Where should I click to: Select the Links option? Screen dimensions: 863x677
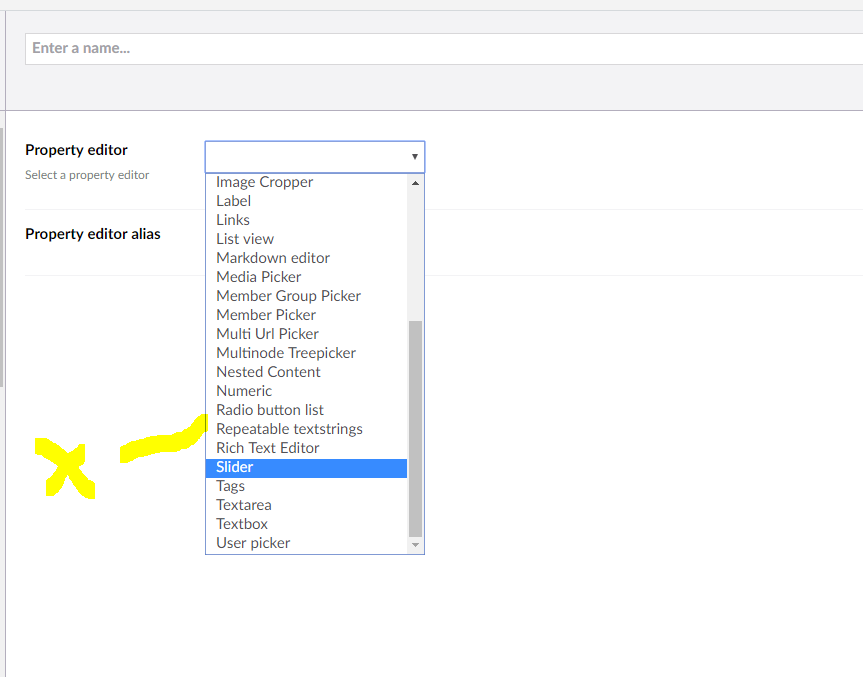(x=307, y=220)
